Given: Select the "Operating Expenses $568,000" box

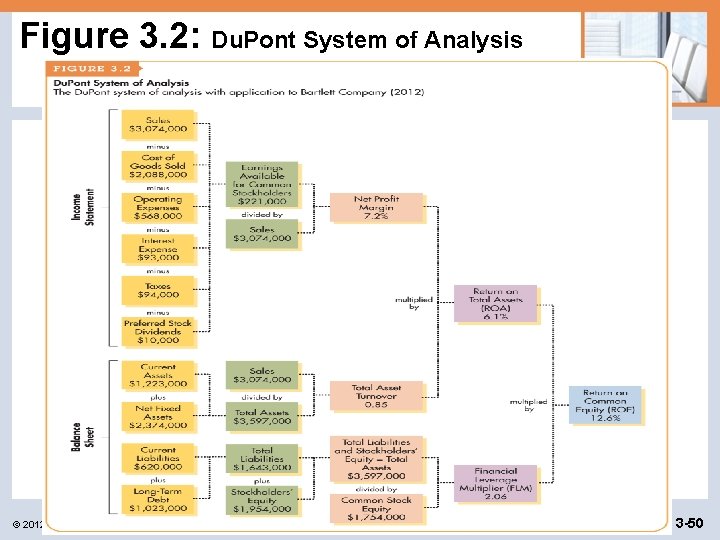Looking at the screenshot, I should pyautogui.click(x=158, y=208).
